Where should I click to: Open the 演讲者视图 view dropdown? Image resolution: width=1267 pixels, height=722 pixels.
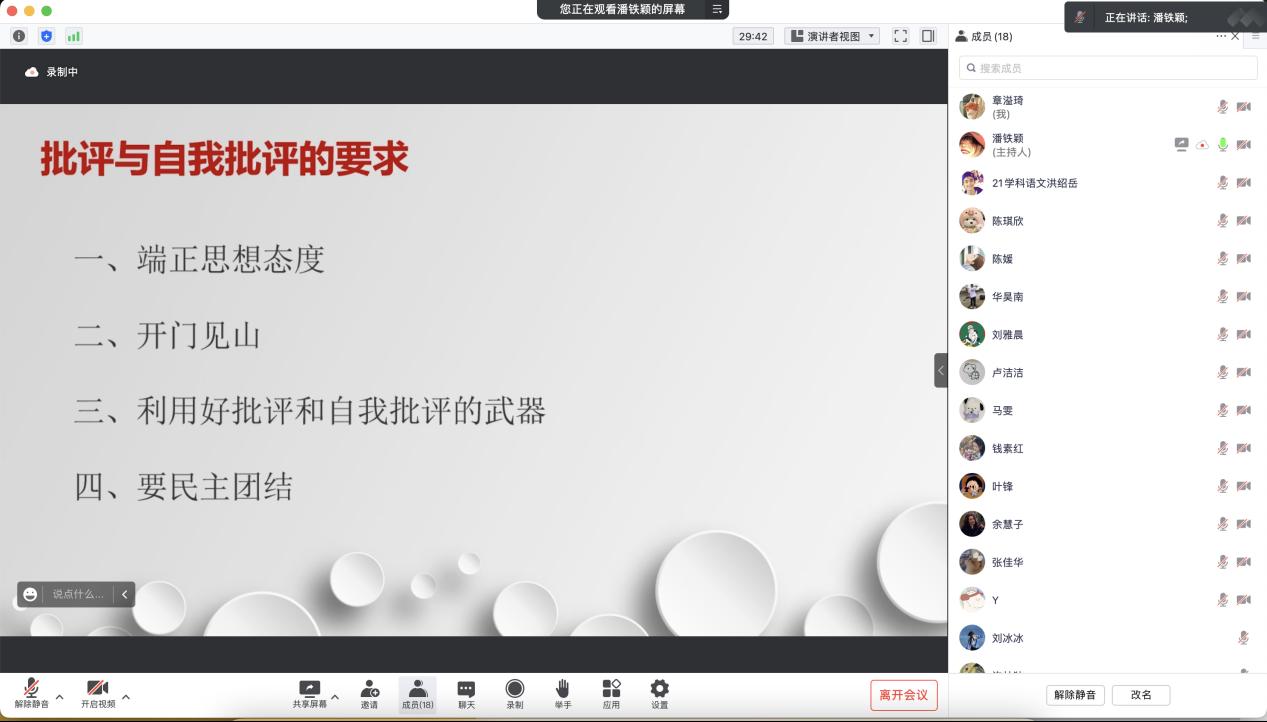point(832,36)
